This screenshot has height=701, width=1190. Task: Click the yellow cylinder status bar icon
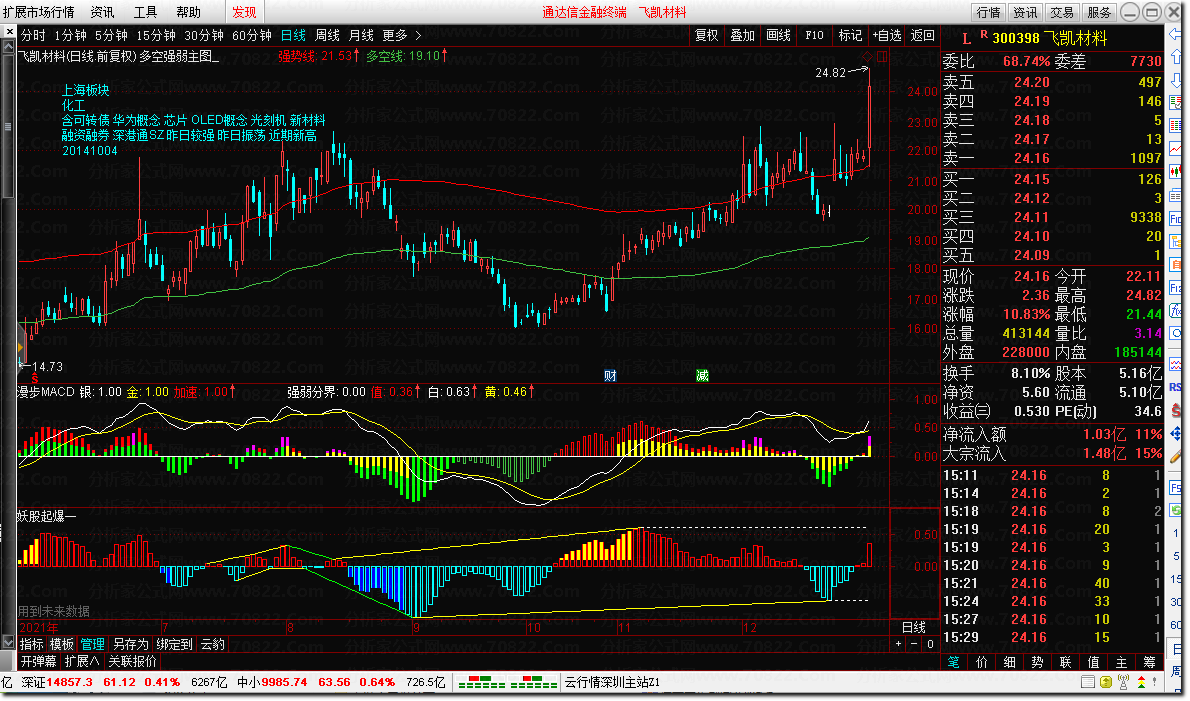1106,682
